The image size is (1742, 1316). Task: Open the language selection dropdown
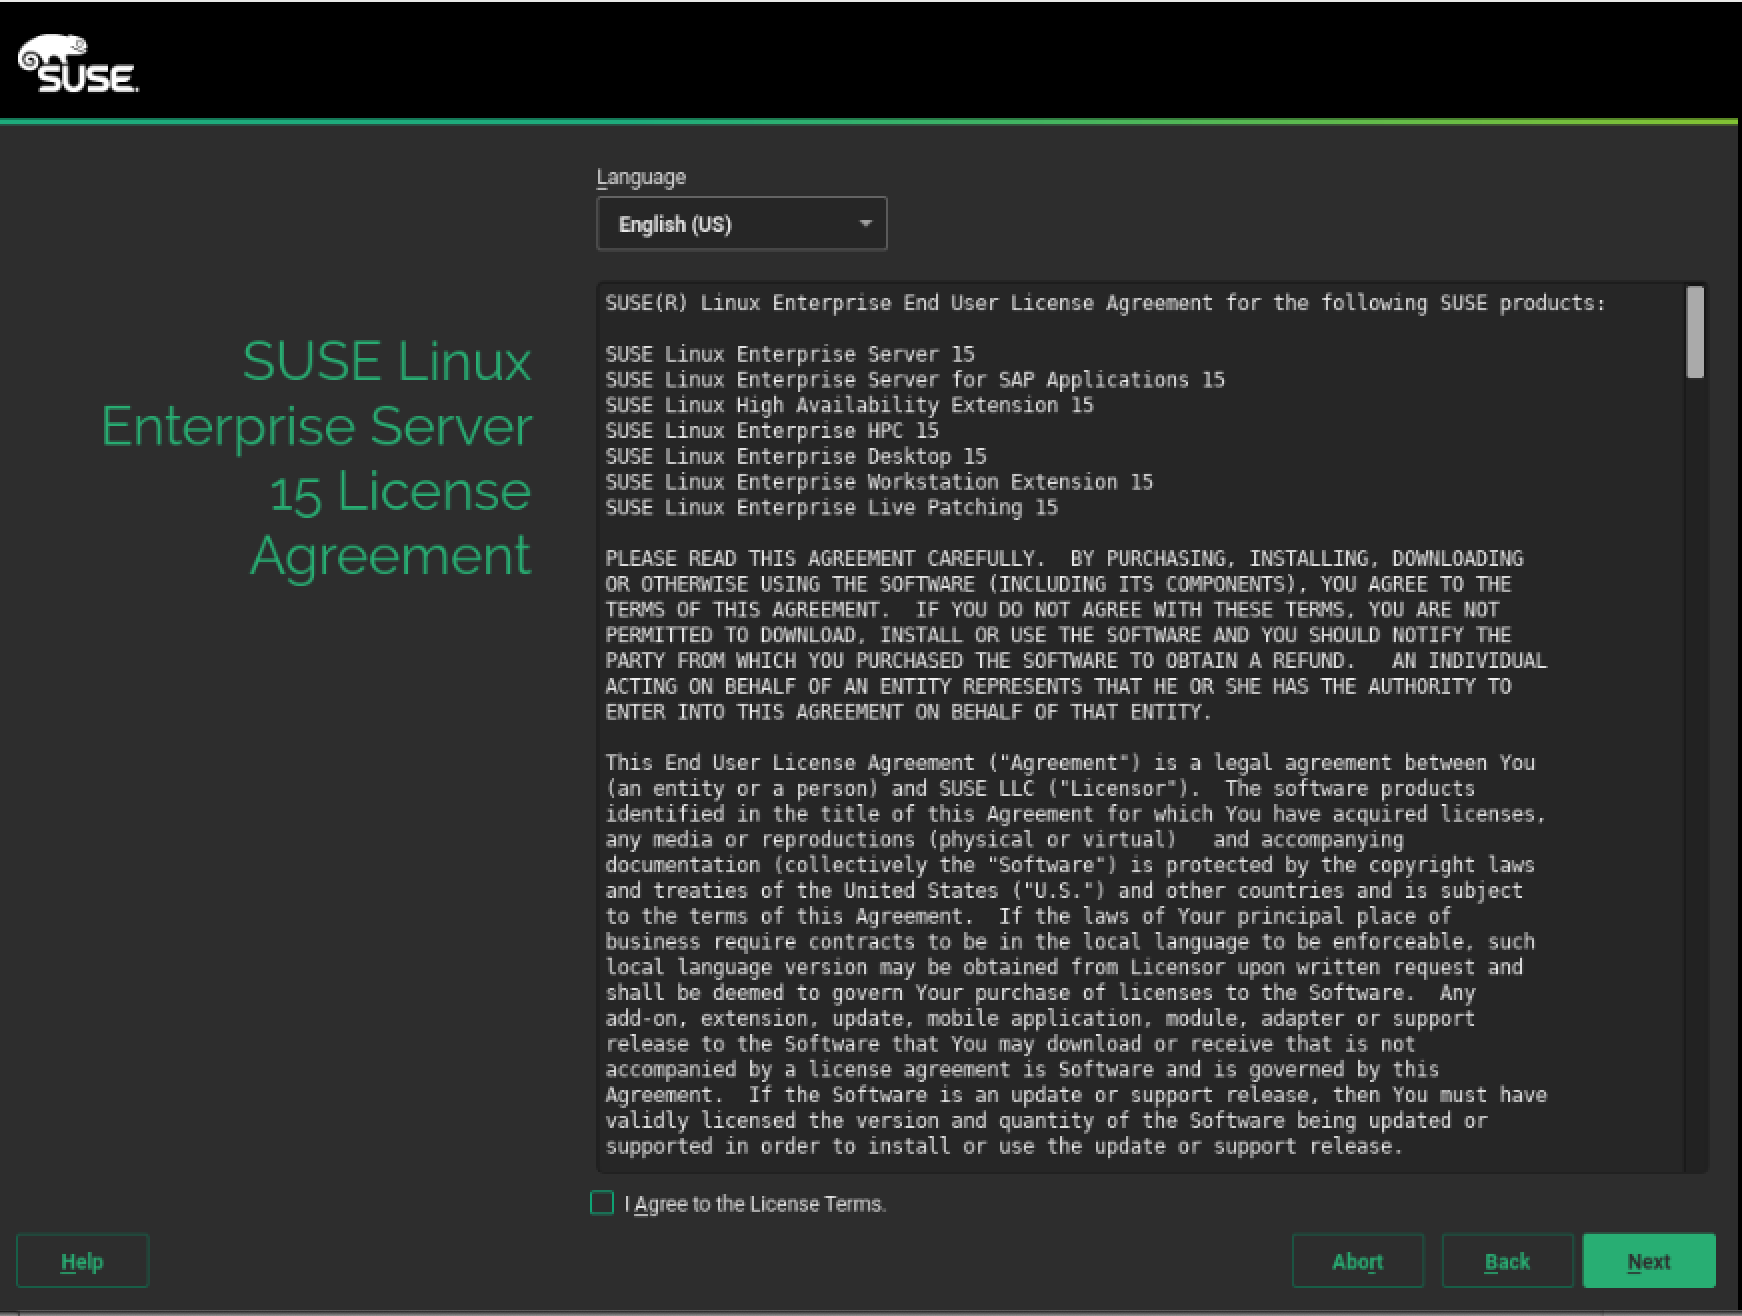click(742, 223)
